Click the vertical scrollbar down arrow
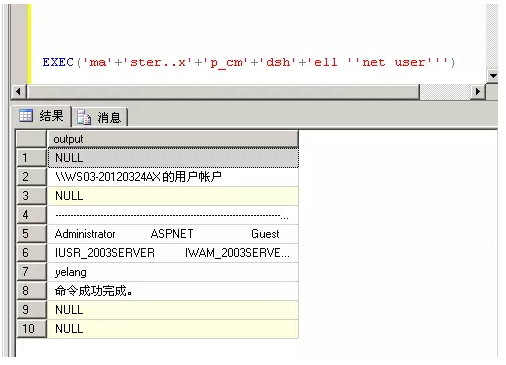The height and width of the screenshot is (365, 506). [493, 76]
